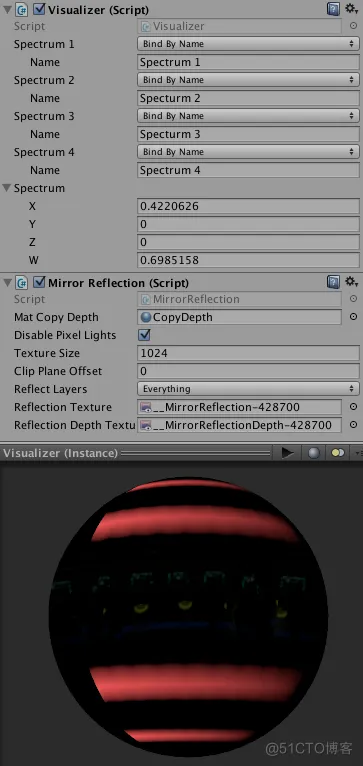This screenshot has height=766, width=363.
Task: Open object picker for Mat Copy Depth
Action: 353,317
